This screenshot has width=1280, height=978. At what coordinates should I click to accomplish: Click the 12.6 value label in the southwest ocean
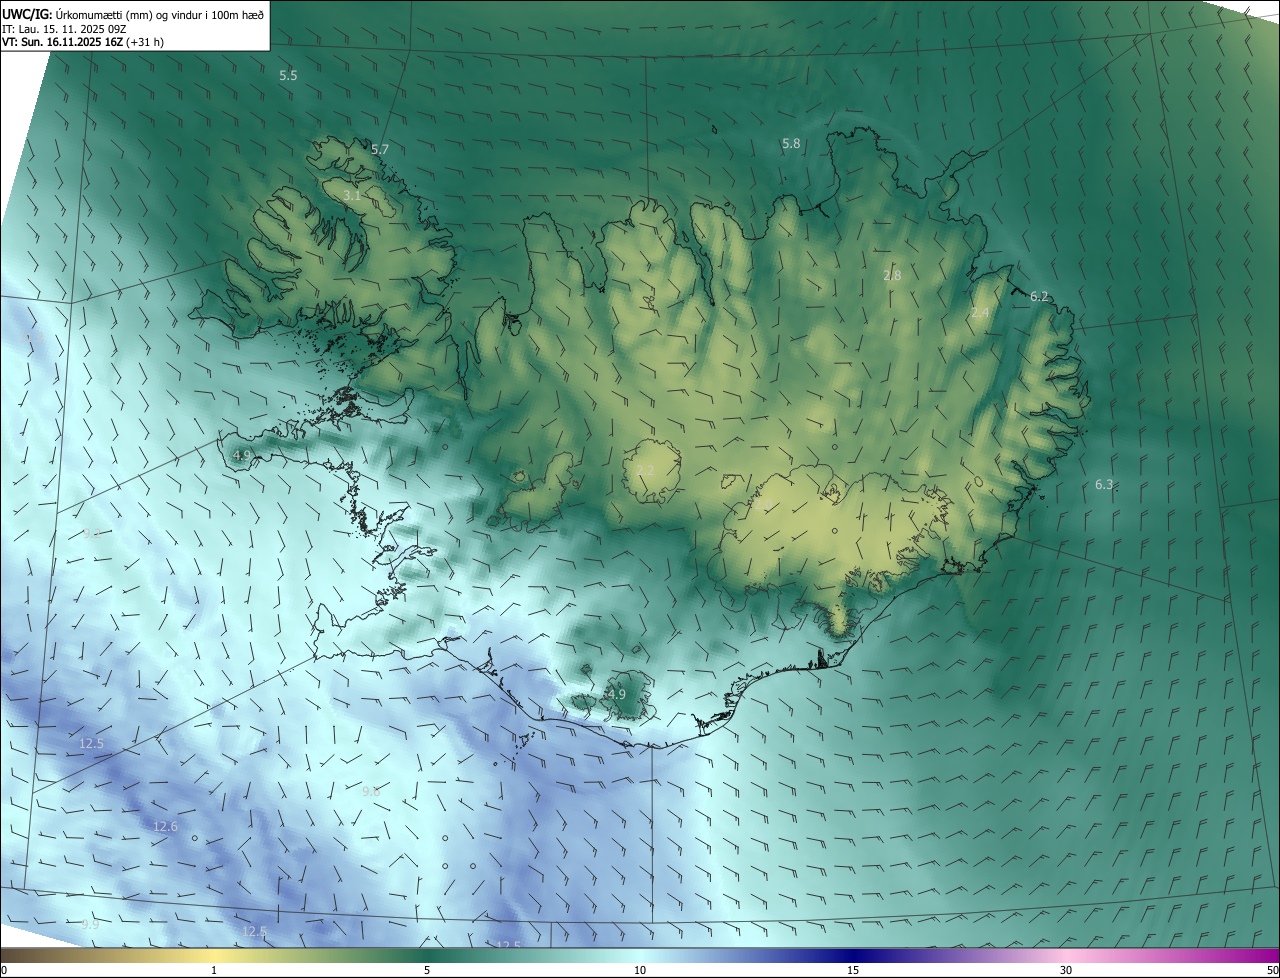tap(165, 826)
